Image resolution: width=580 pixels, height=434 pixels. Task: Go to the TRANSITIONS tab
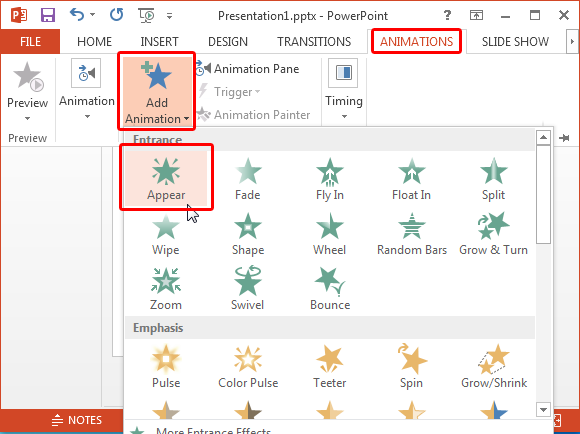(314, 41)
